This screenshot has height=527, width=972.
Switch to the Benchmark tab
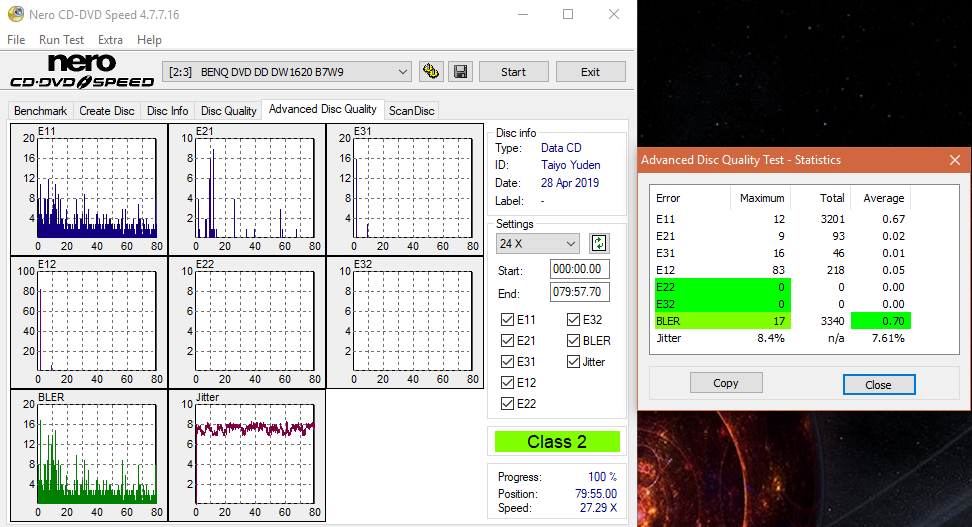[40, 110]
